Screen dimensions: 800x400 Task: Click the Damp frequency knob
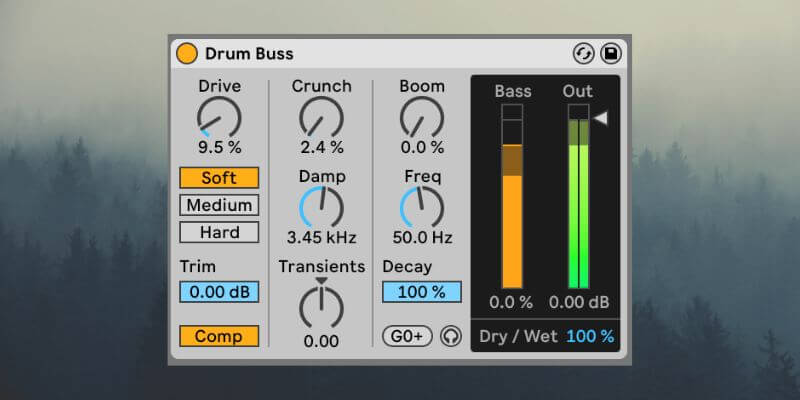pos(321,207)
